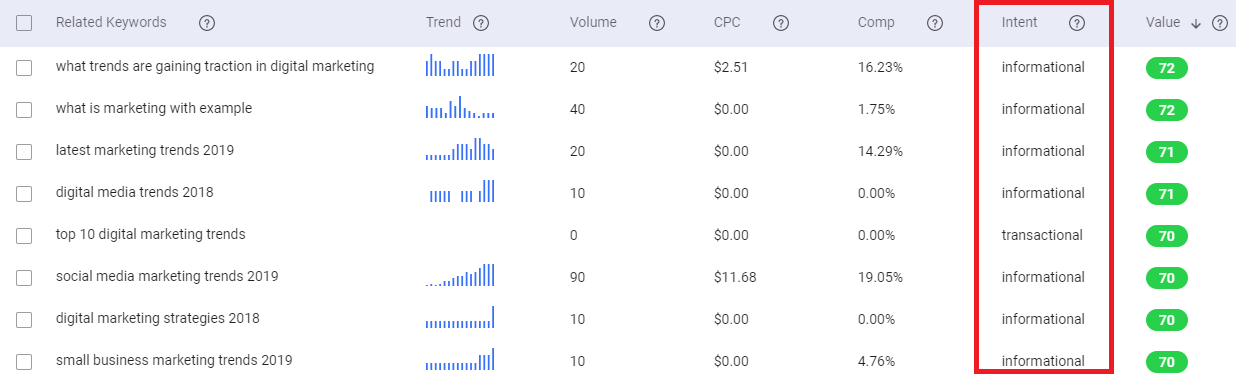Click the Value column sort arrow
The image size is (1236, 374).
1196,24
